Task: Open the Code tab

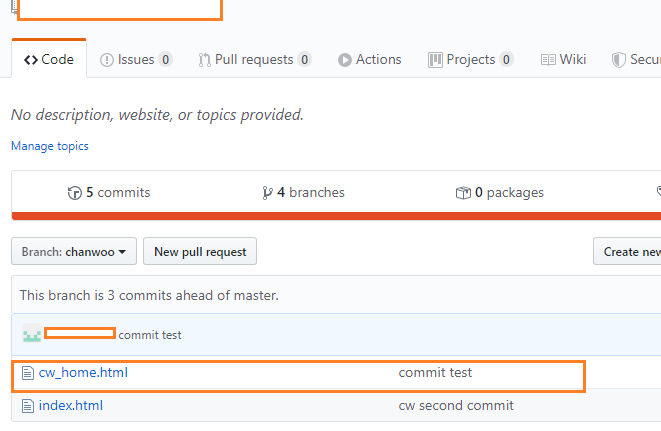Action: point(49,59)
